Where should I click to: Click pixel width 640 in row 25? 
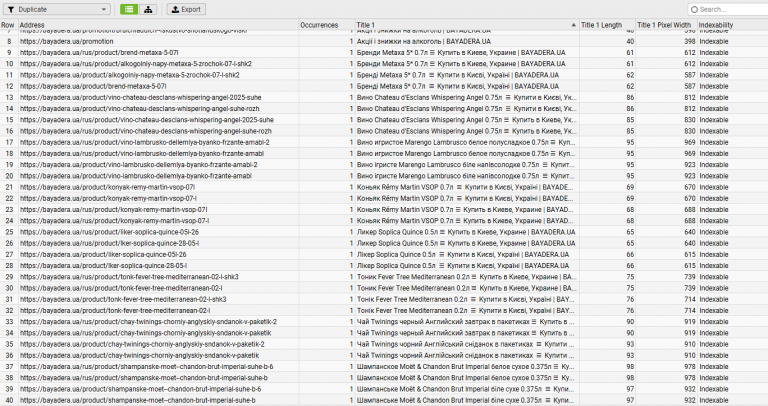click(690, 232)
